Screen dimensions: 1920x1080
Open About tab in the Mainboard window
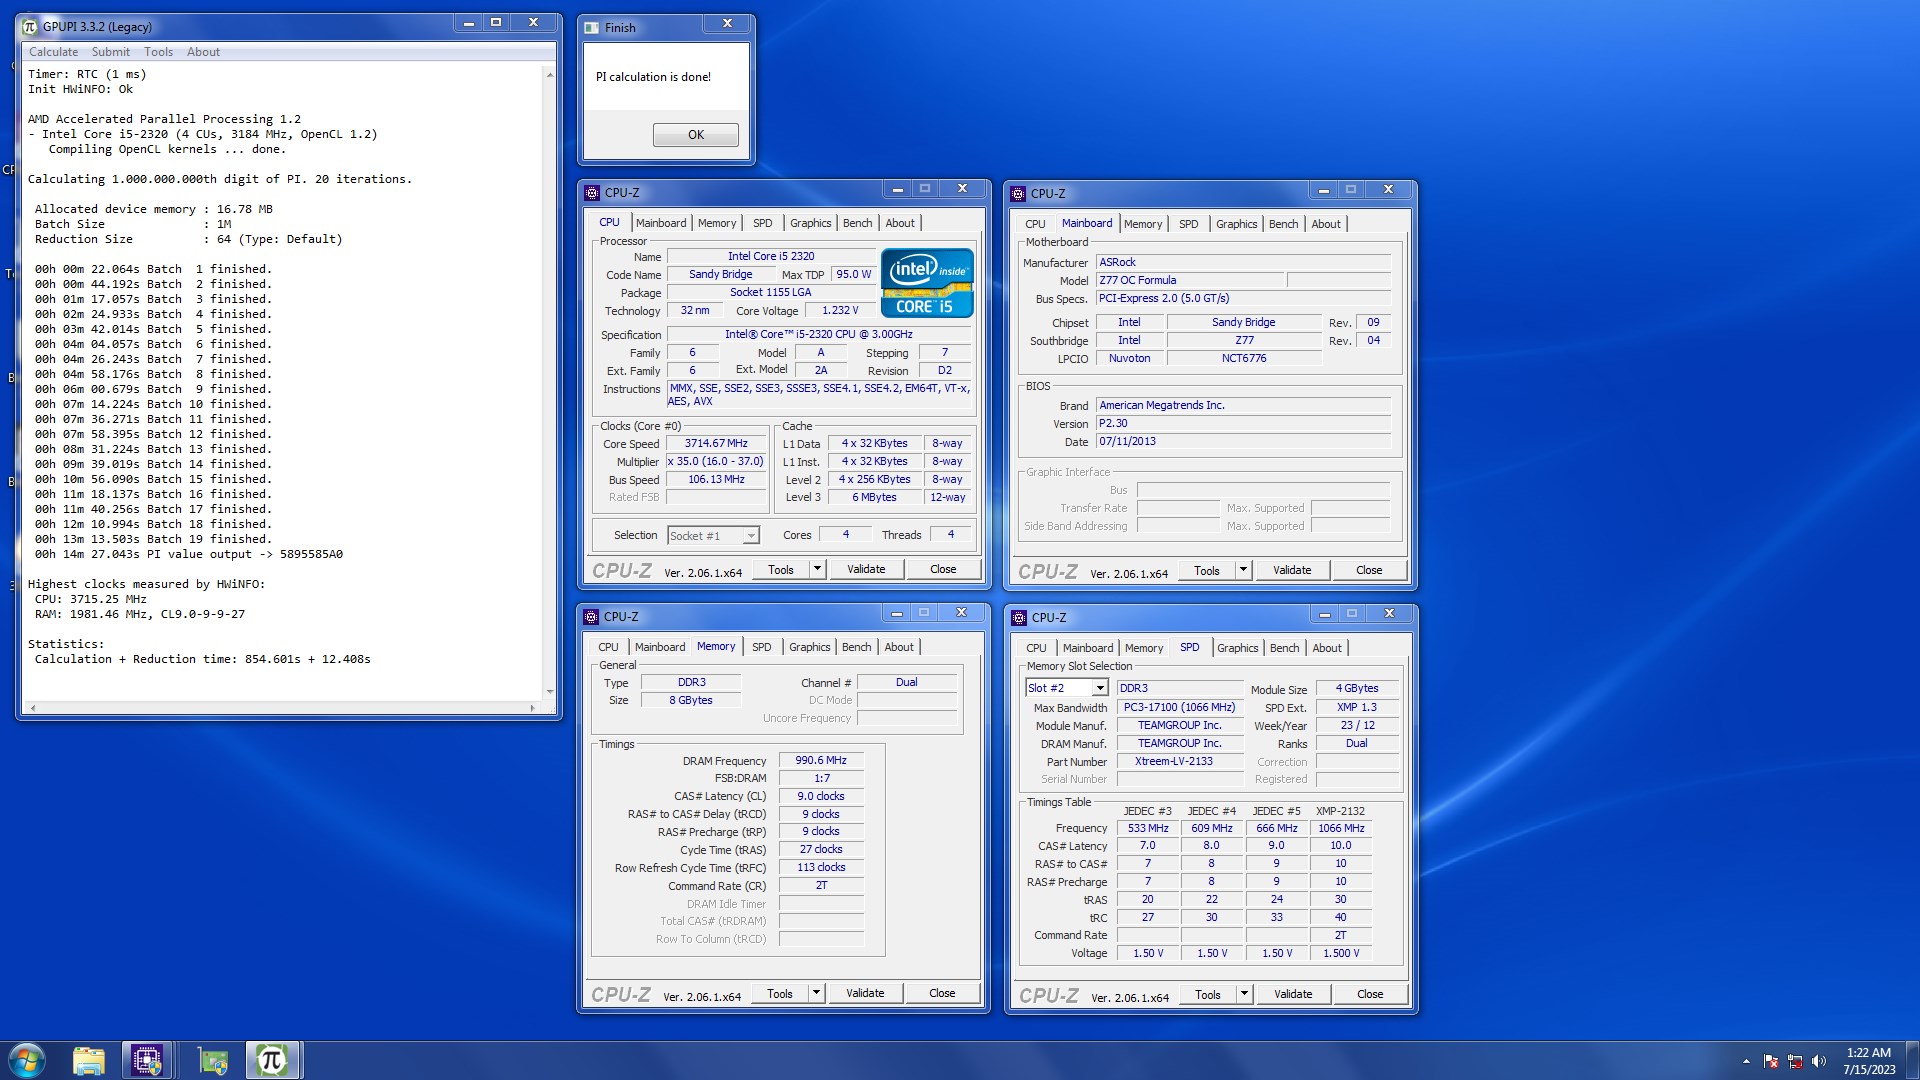[1326, 224]
